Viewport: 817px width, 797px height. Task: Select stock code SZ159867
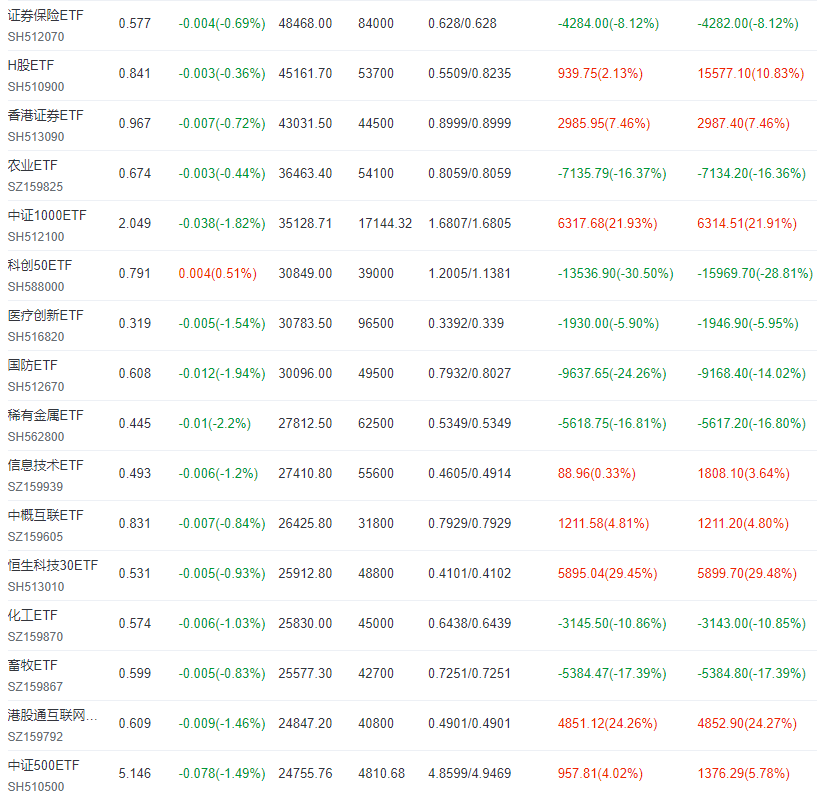coord(35,687)
